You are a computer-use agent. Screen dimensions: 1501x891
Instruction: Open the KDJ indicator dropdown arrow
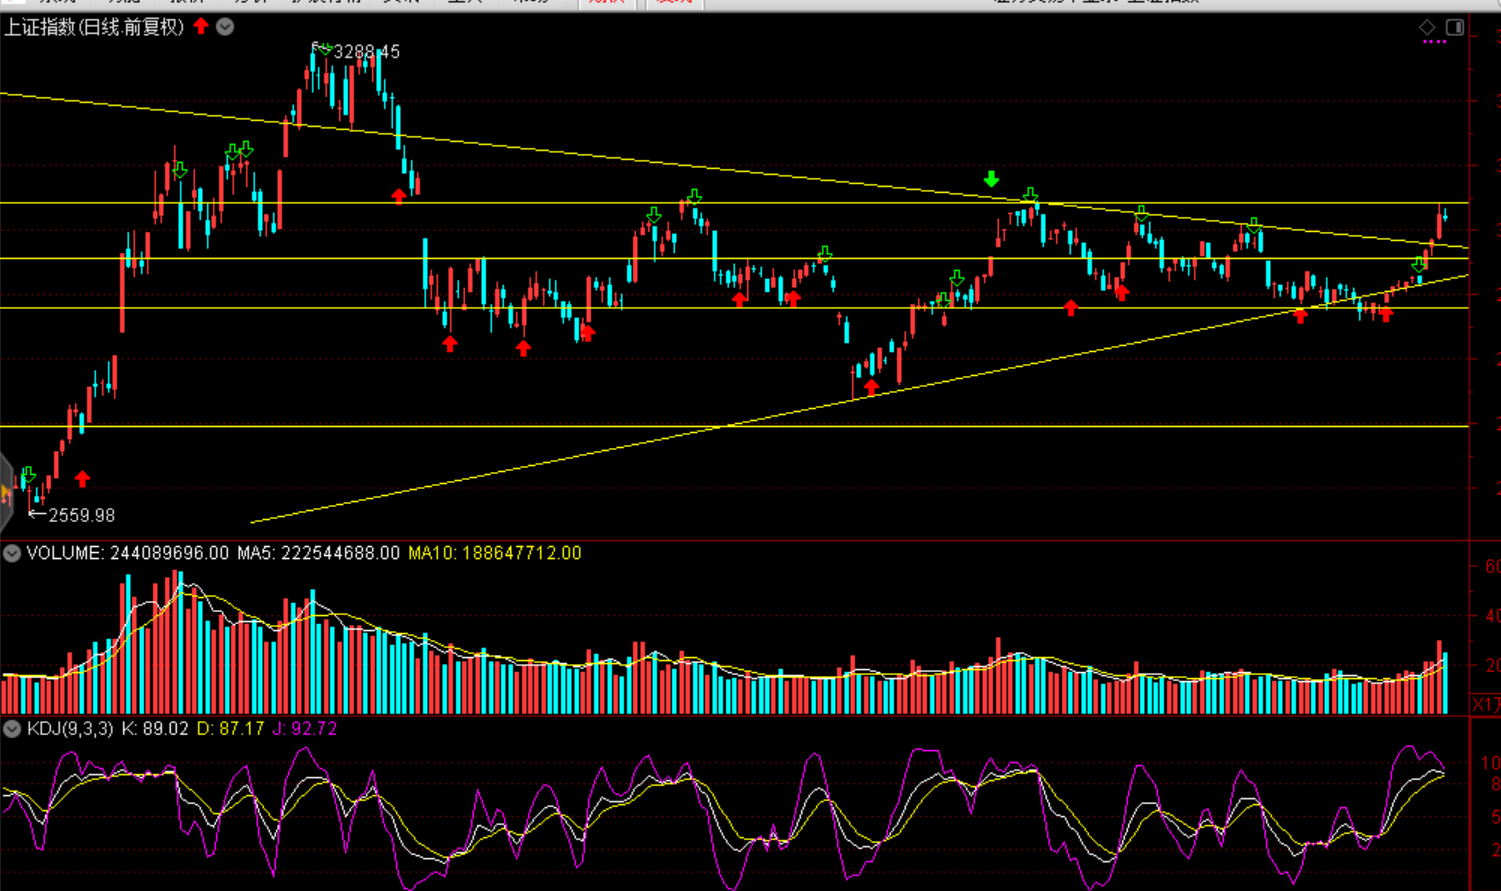click(12, 729)
